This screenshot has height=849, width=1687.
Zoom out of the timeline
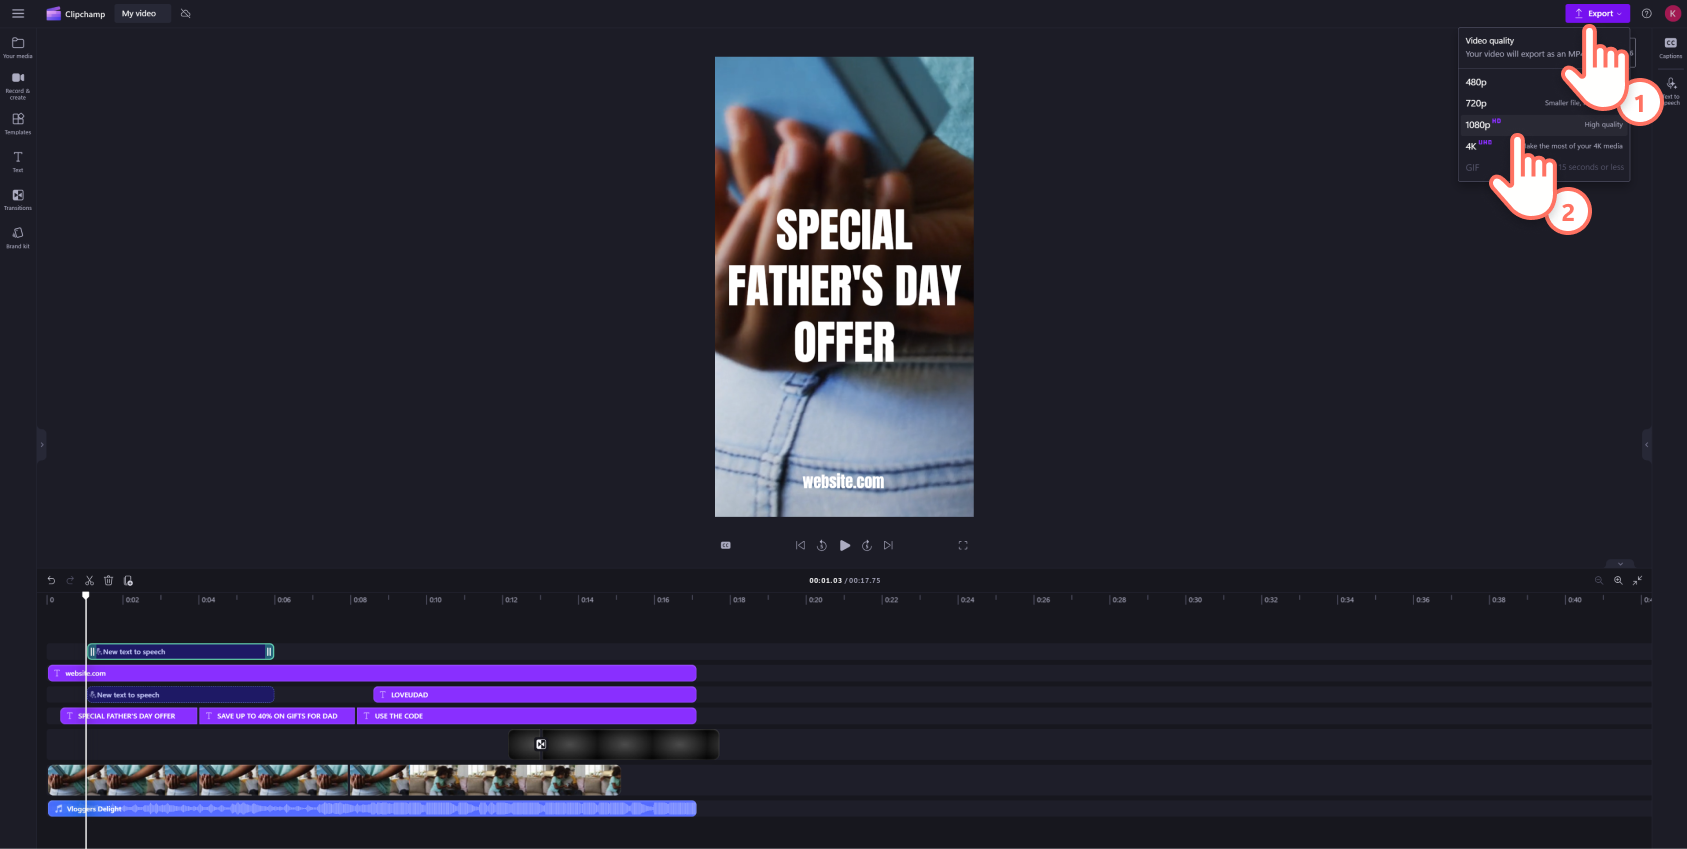(1599, 580)
